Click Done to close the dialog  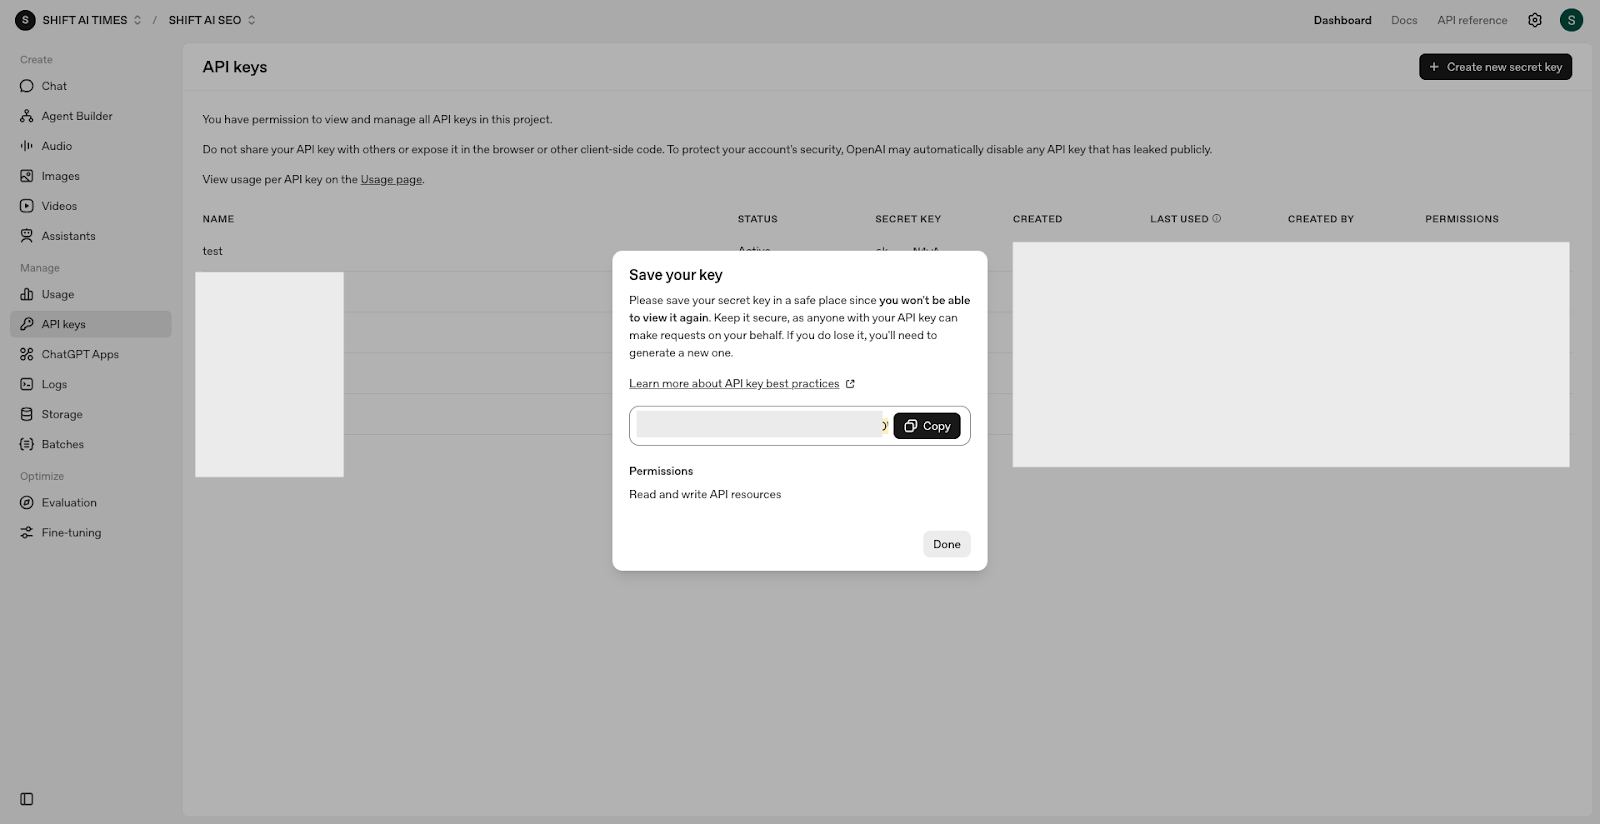tap(947, 544)
